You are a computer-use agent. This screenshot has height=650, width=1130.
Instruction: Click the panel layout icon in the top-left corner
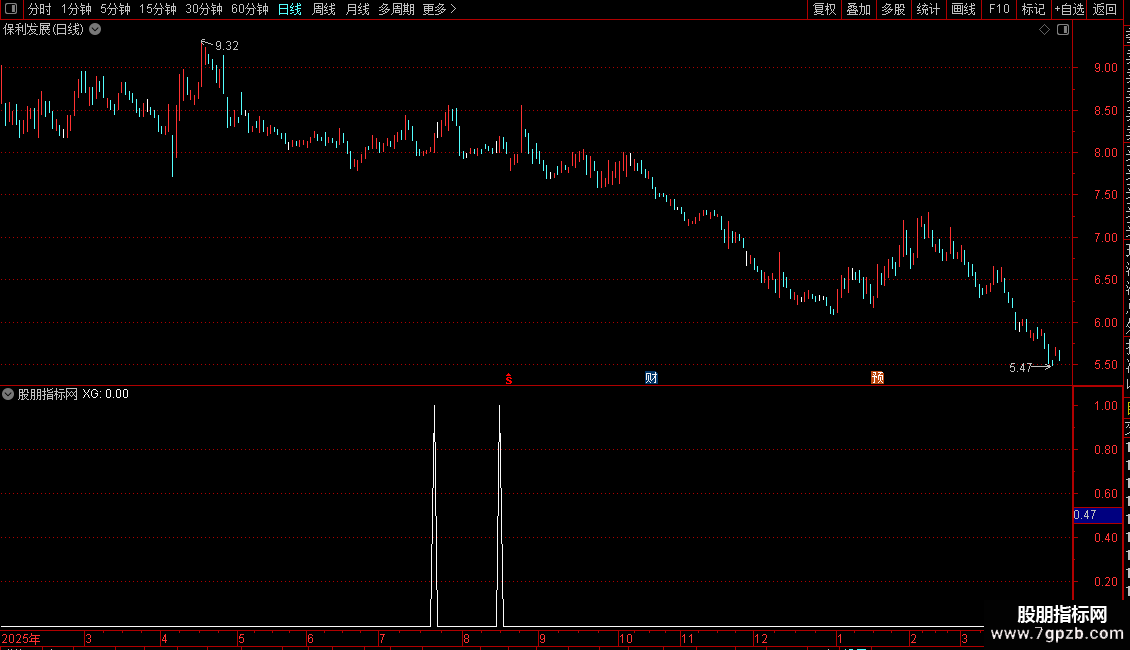point(11,9)
